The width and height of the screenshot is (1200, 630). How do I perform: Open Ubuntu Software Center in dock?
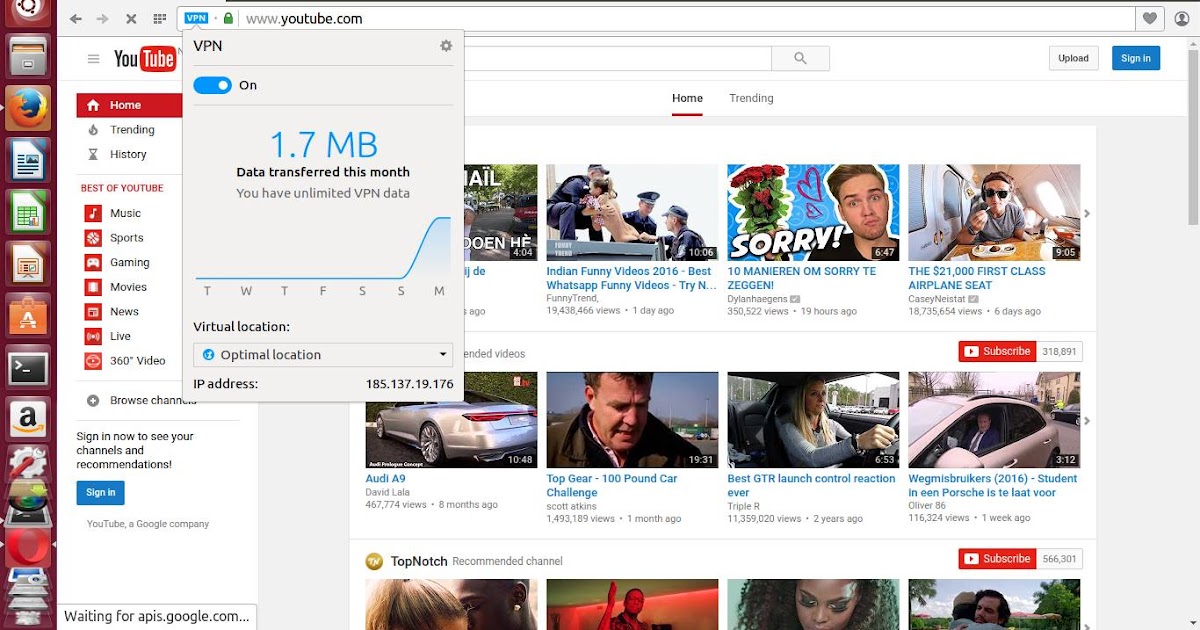tap(27, 317)
